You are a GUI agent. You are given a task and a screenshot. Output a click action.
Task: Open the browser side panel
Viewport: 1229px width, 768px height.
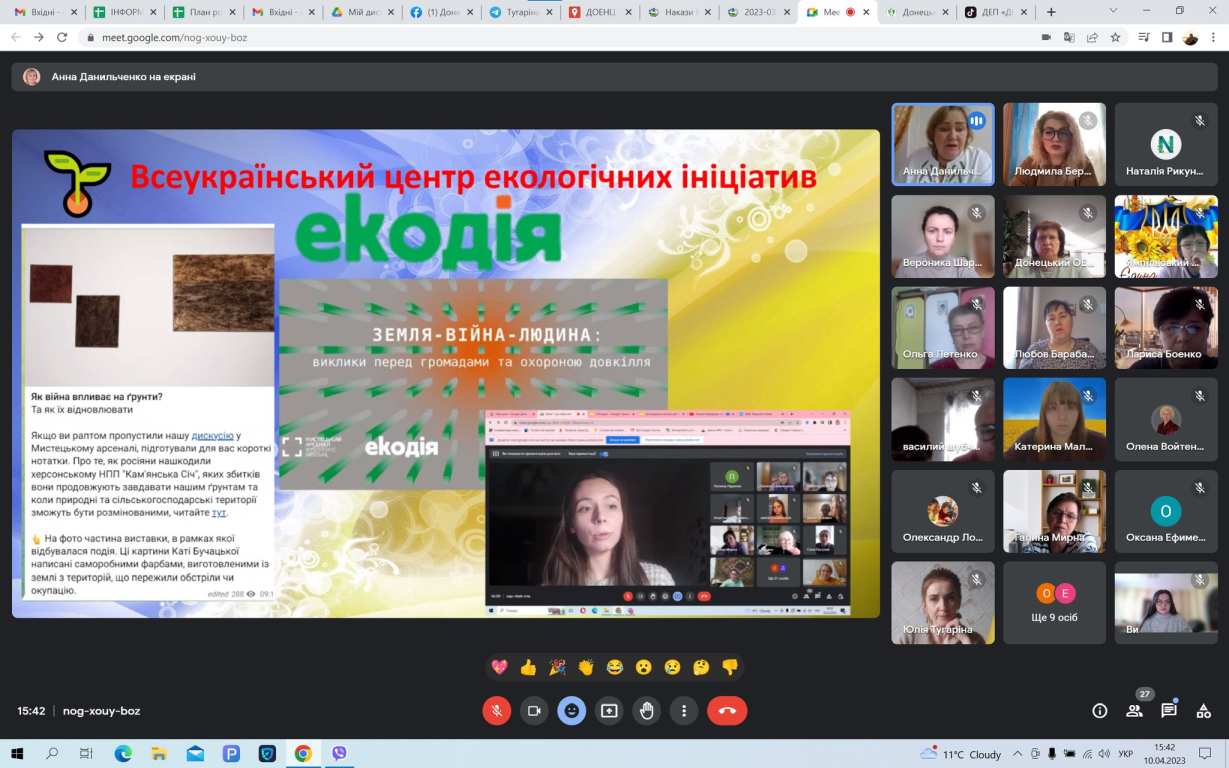1167,37
